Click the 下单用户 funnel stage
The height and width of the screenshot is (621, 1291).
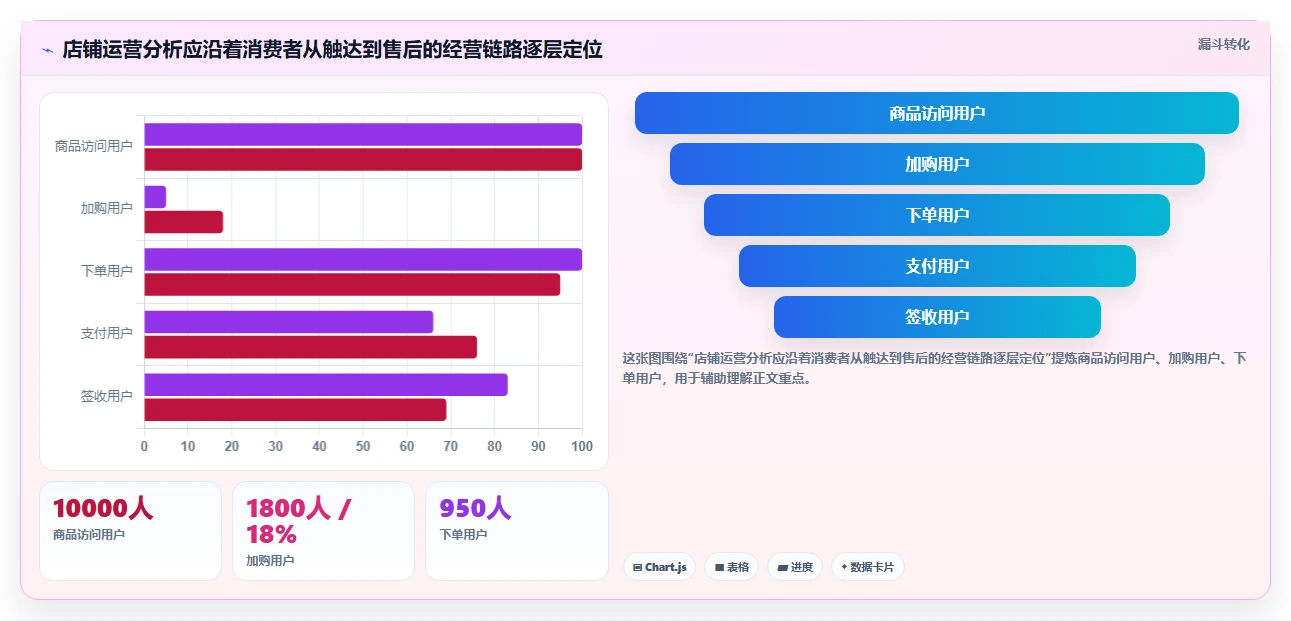click(937, 215)
